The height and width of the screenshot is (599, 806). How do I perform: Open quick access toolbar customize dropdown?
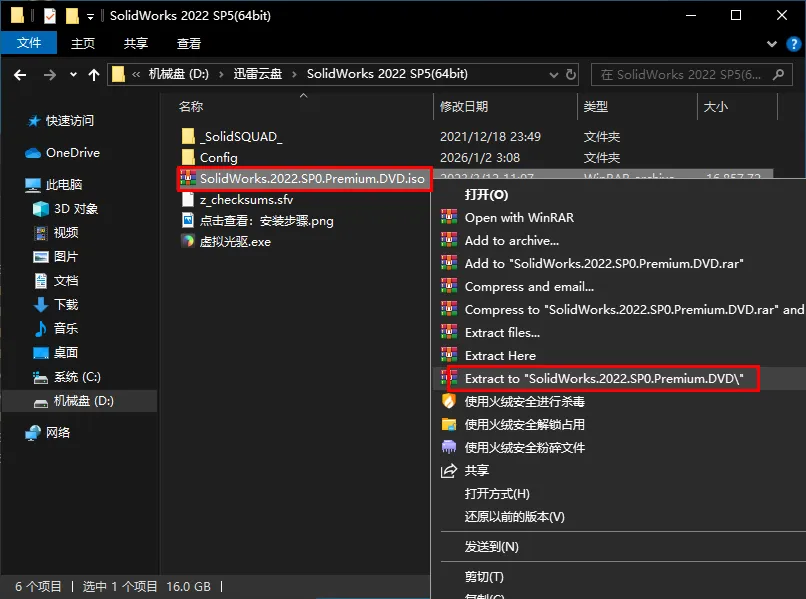pos(90,16)
